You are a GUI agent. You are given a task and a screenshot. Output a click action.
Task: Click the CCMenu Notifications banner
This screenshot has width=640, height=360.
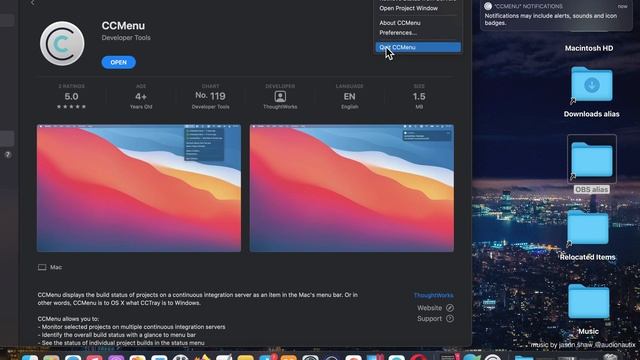coord(556,16)
